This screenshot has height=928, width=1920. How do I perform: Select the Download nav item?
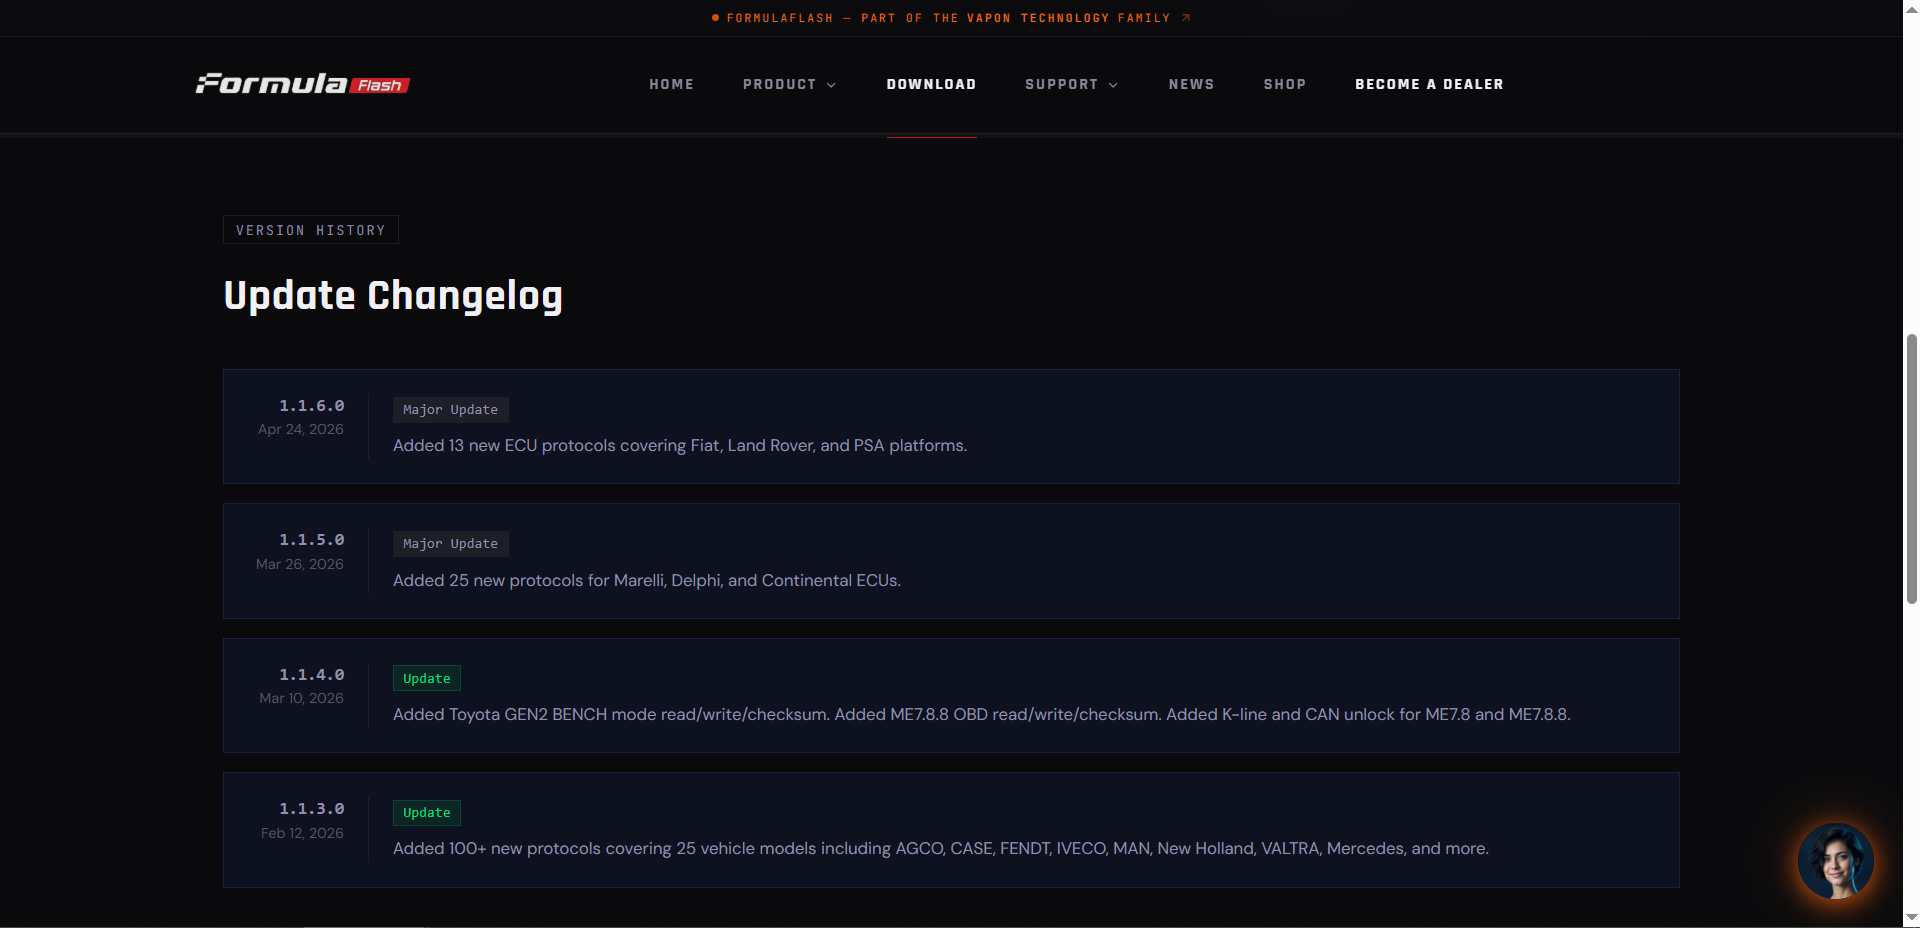pos(931,84)
